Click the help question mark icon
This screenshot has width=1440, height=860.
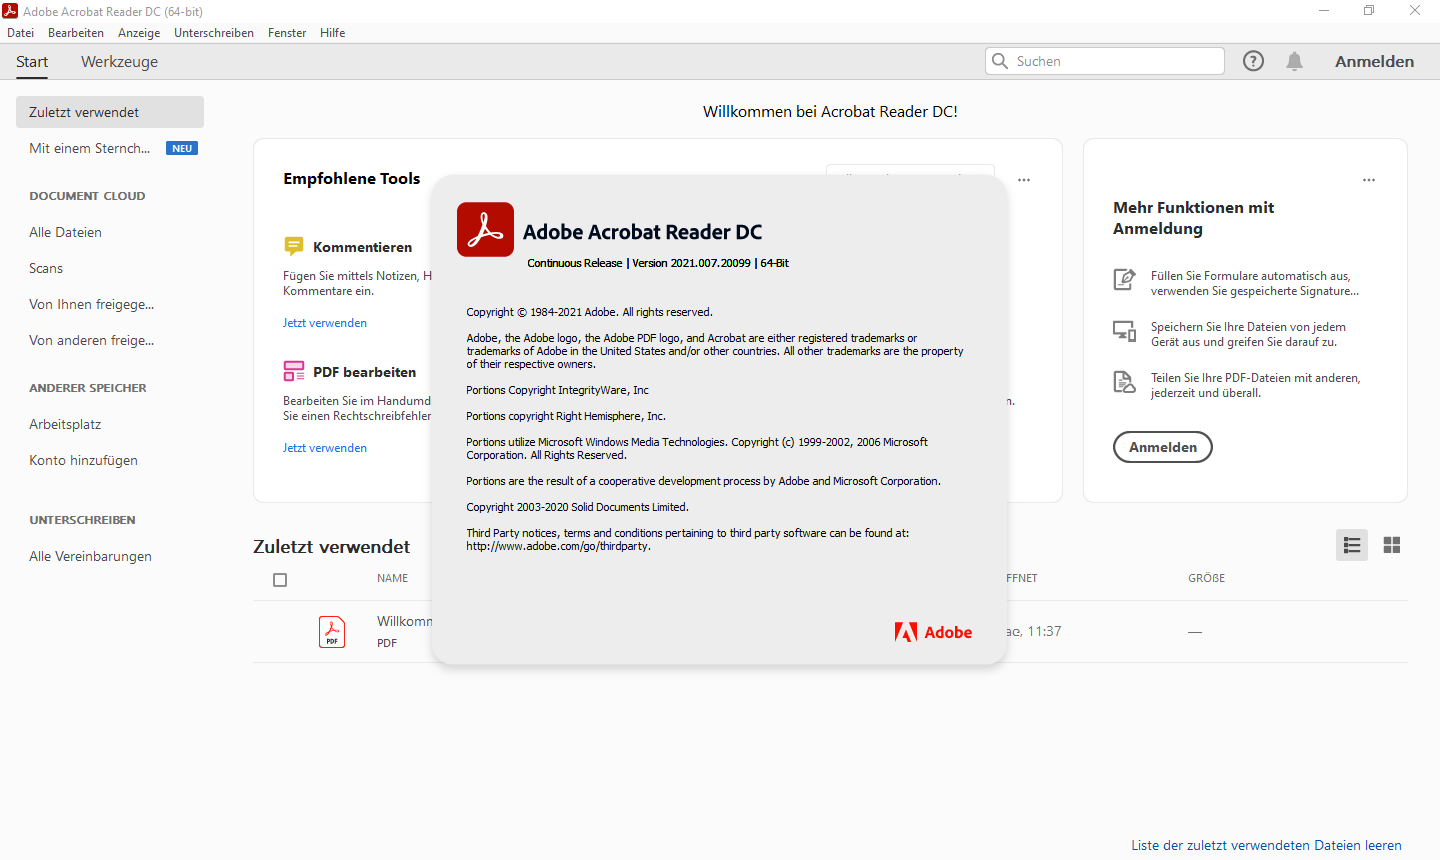(x=1253, y=61)
